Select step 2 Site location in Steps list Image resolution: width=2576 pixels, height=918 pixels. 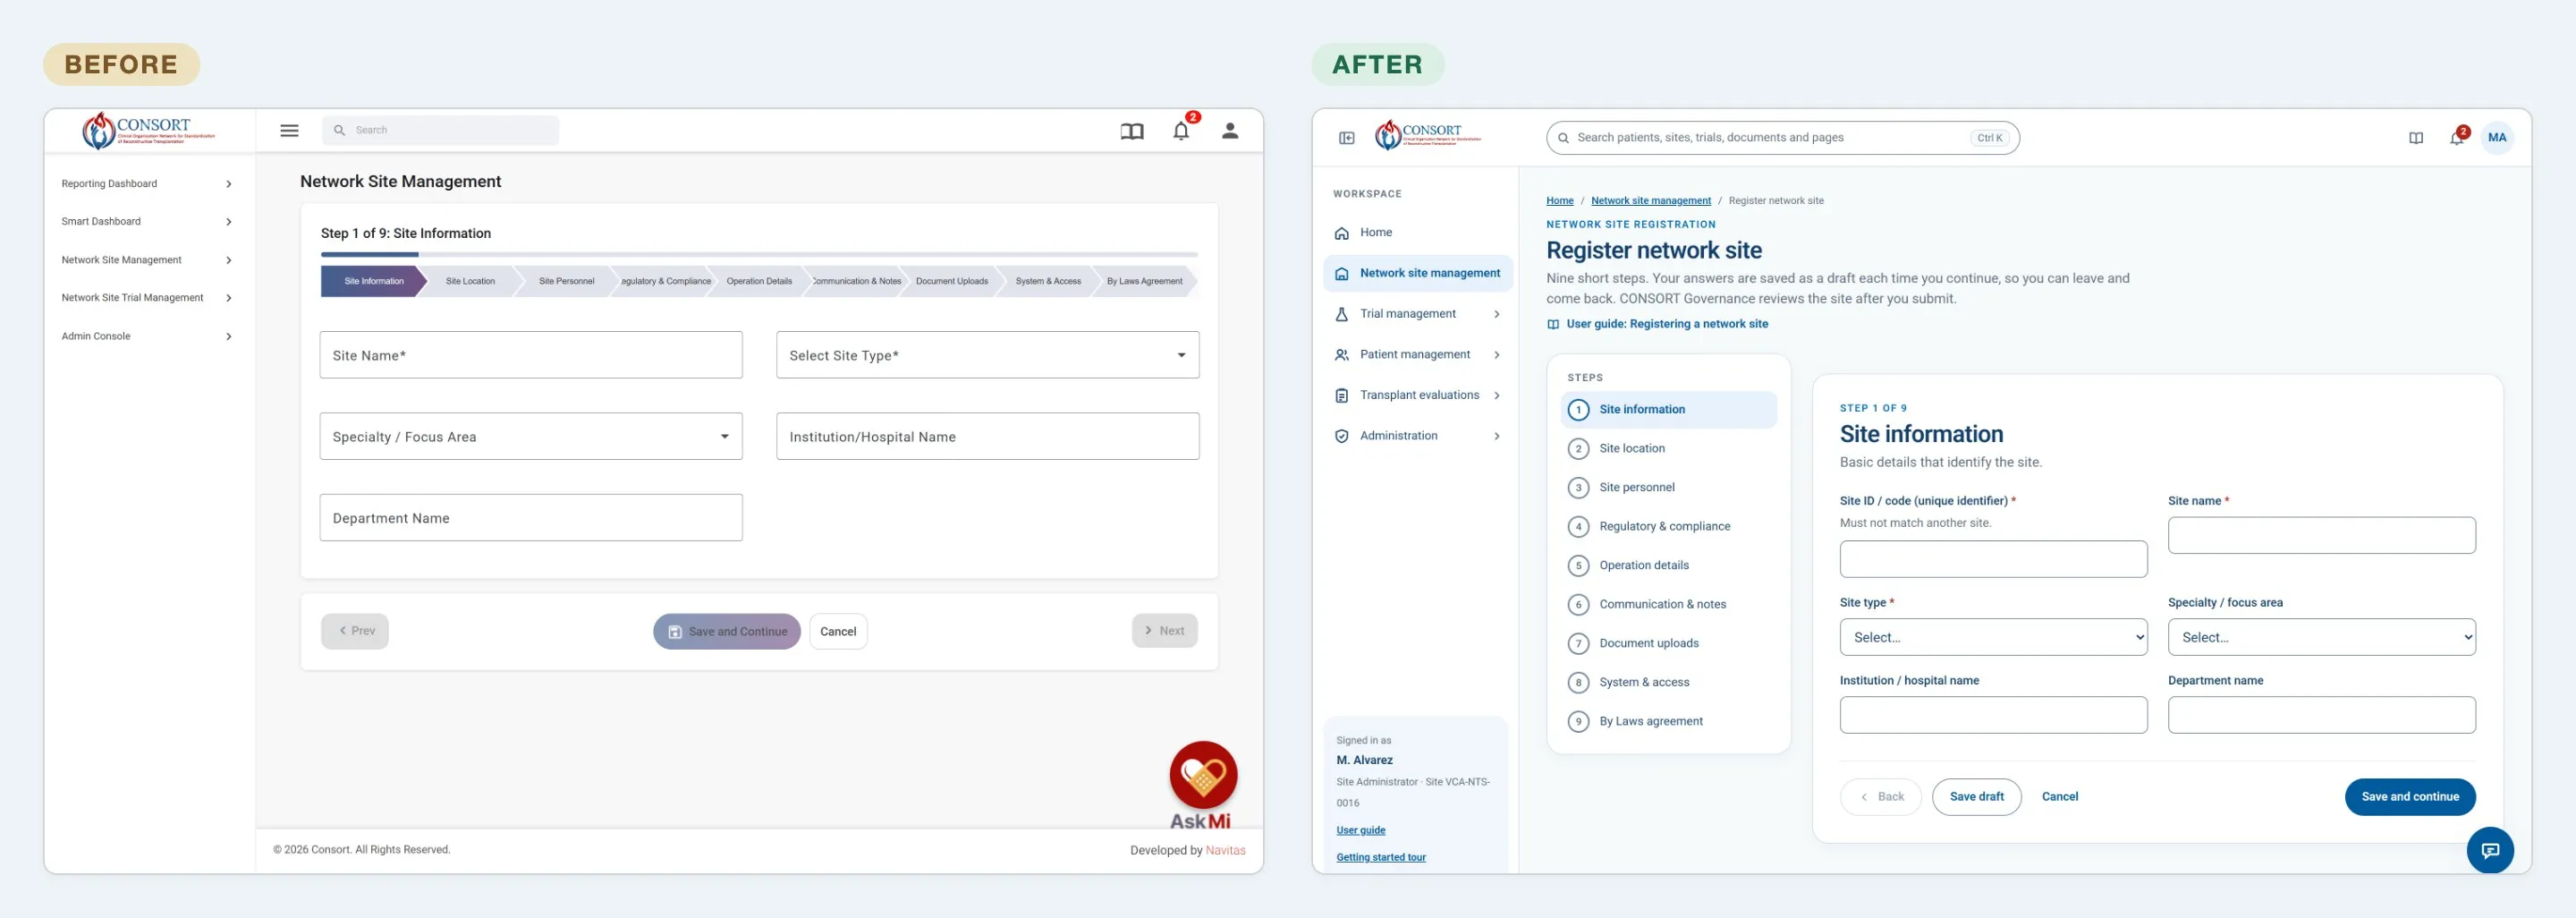(x=1668, y=448)
